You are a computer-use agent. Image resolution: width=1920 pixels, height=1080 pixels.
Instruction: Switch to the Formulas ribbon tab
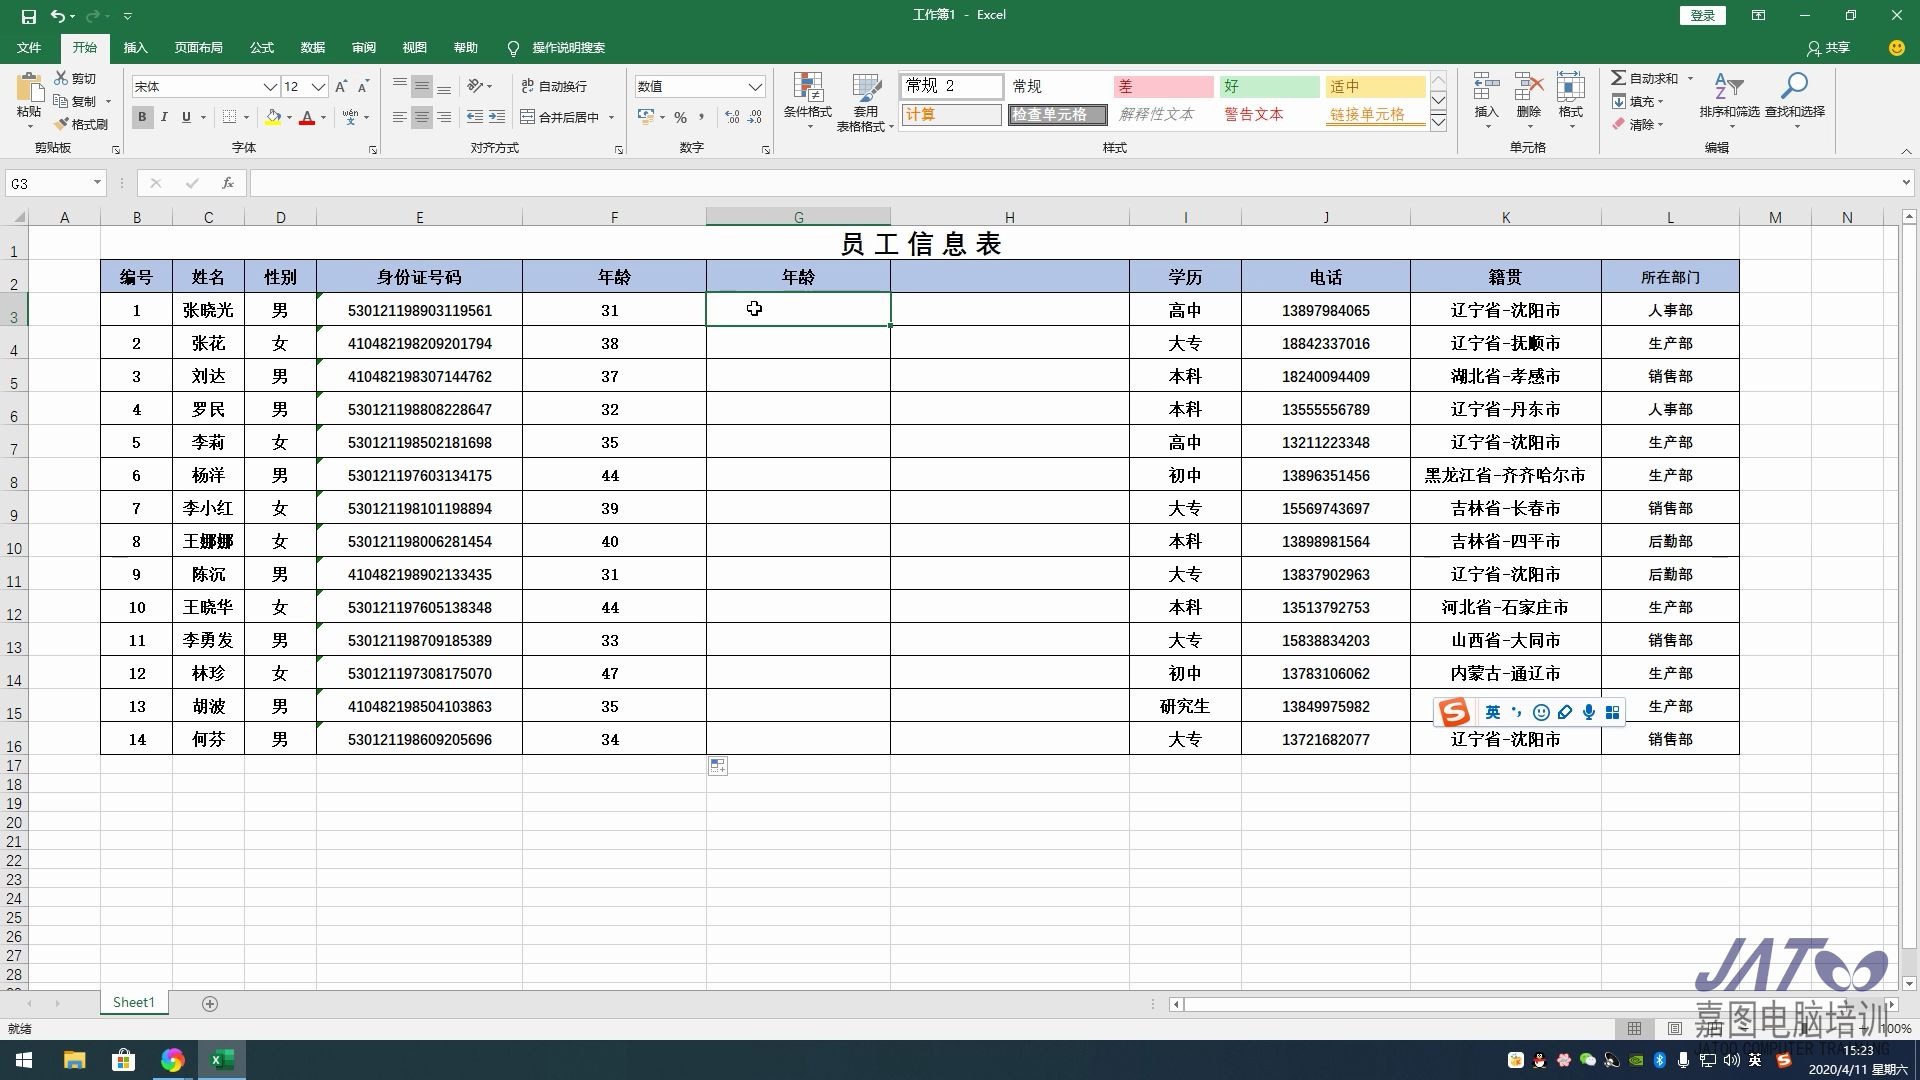261,48
